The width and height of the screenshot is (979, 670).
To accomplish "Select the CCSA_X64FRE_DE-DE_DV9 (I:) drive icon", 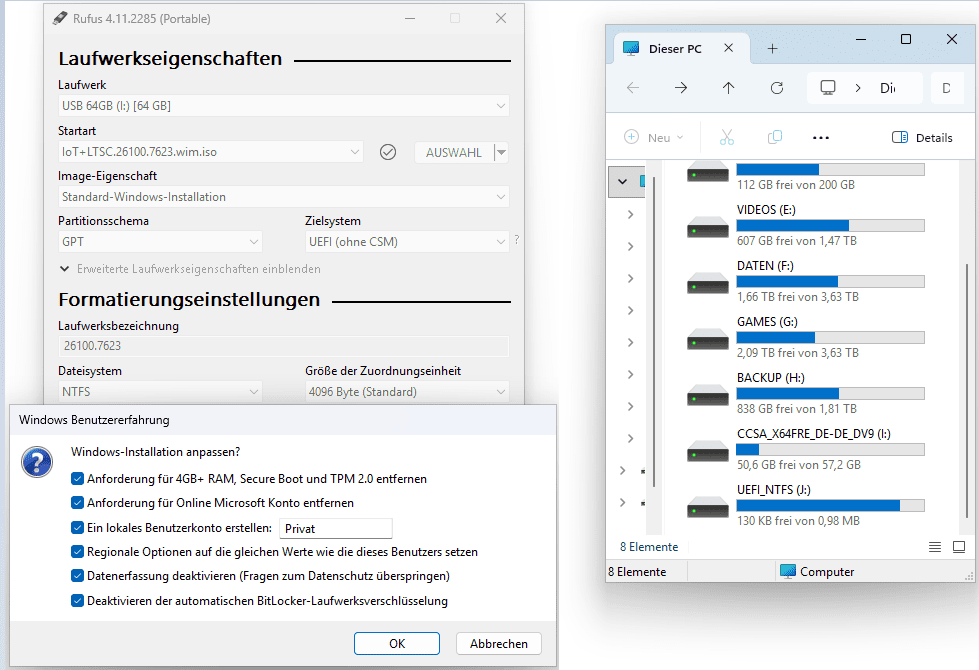I will 707,451.
